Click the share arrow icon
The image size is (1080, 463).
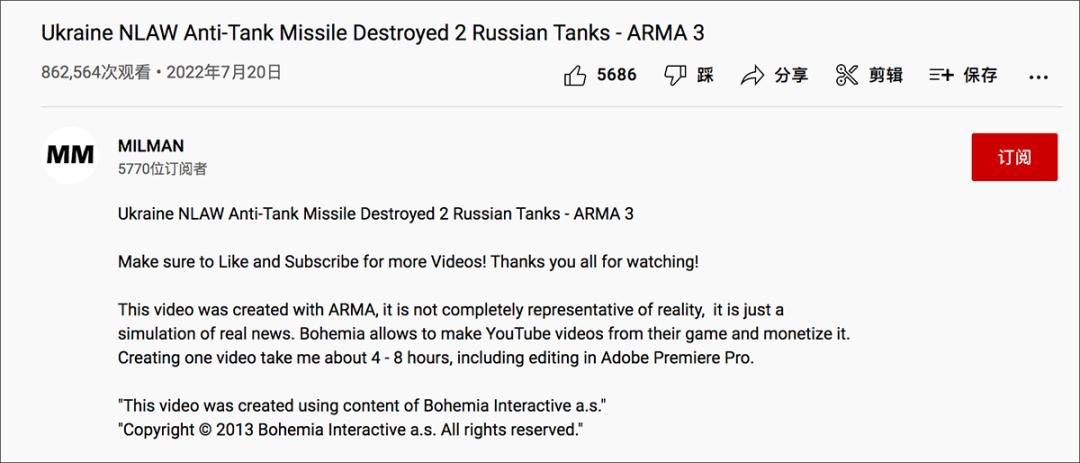click(752, 75)
